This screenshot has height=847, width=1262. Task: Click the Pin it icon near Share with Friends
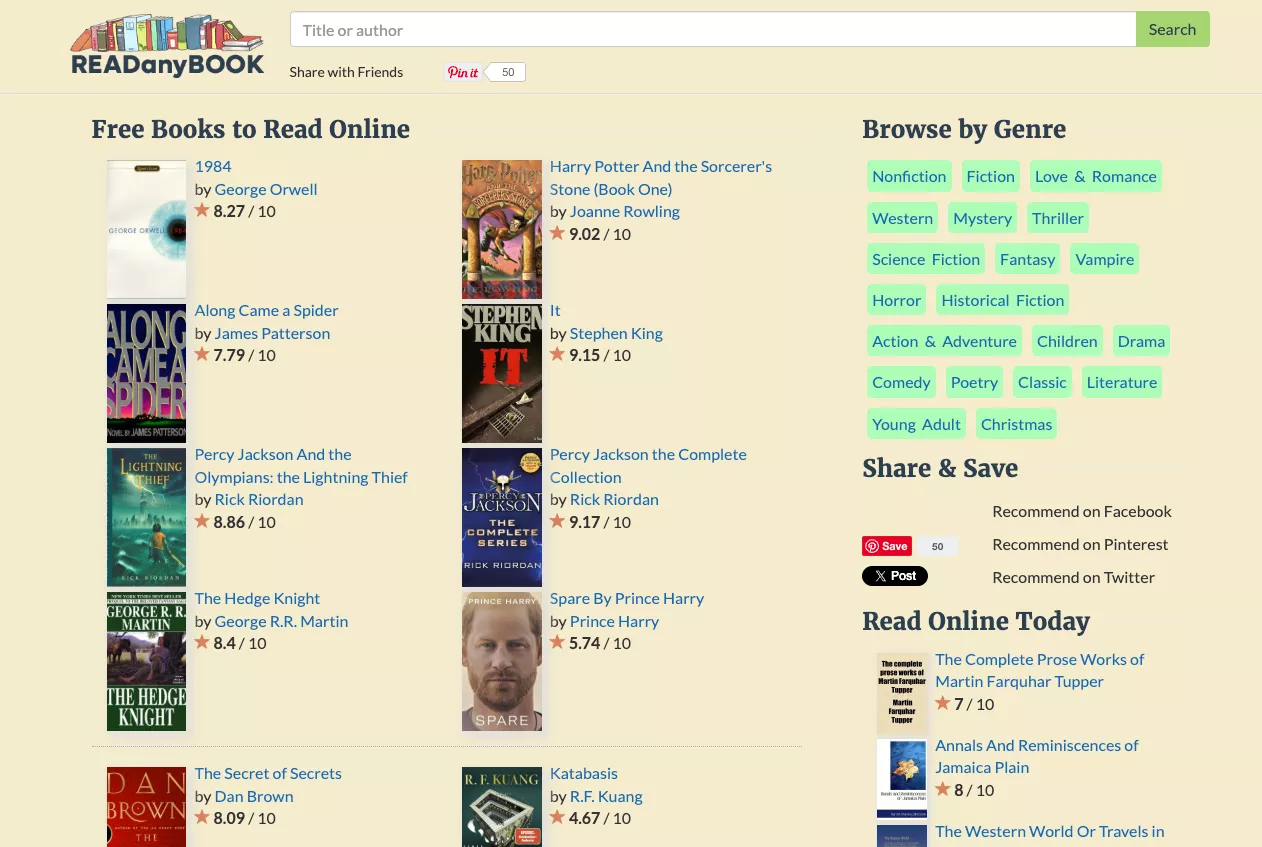click(x=462, y=72)
